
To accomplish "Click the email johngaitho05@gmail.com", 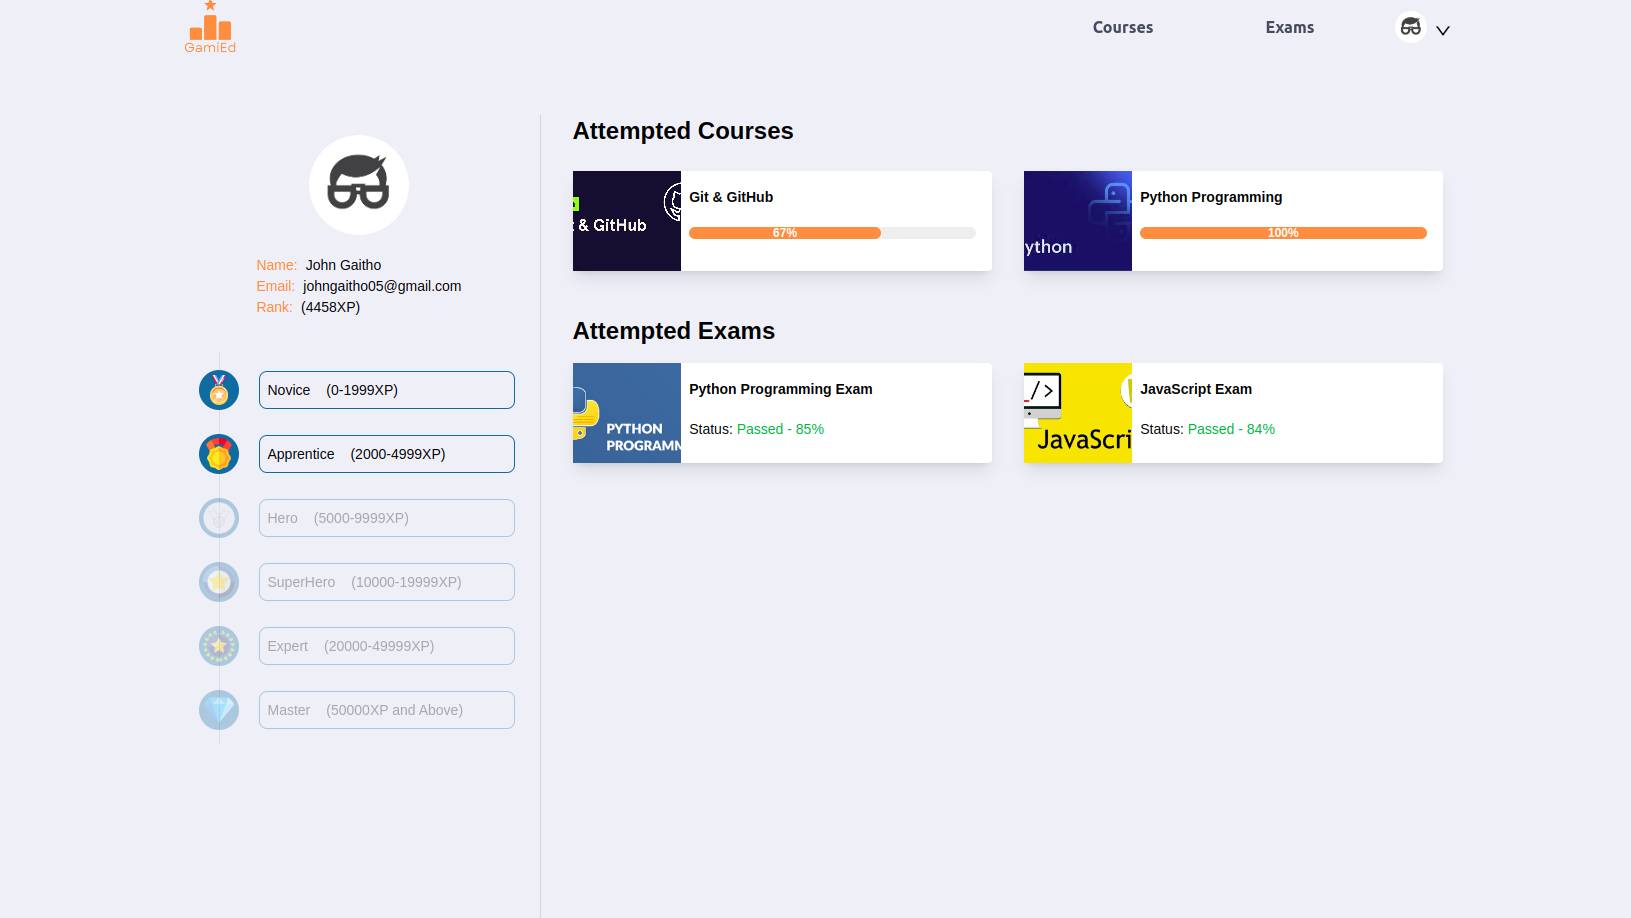I will pos(382,286).
